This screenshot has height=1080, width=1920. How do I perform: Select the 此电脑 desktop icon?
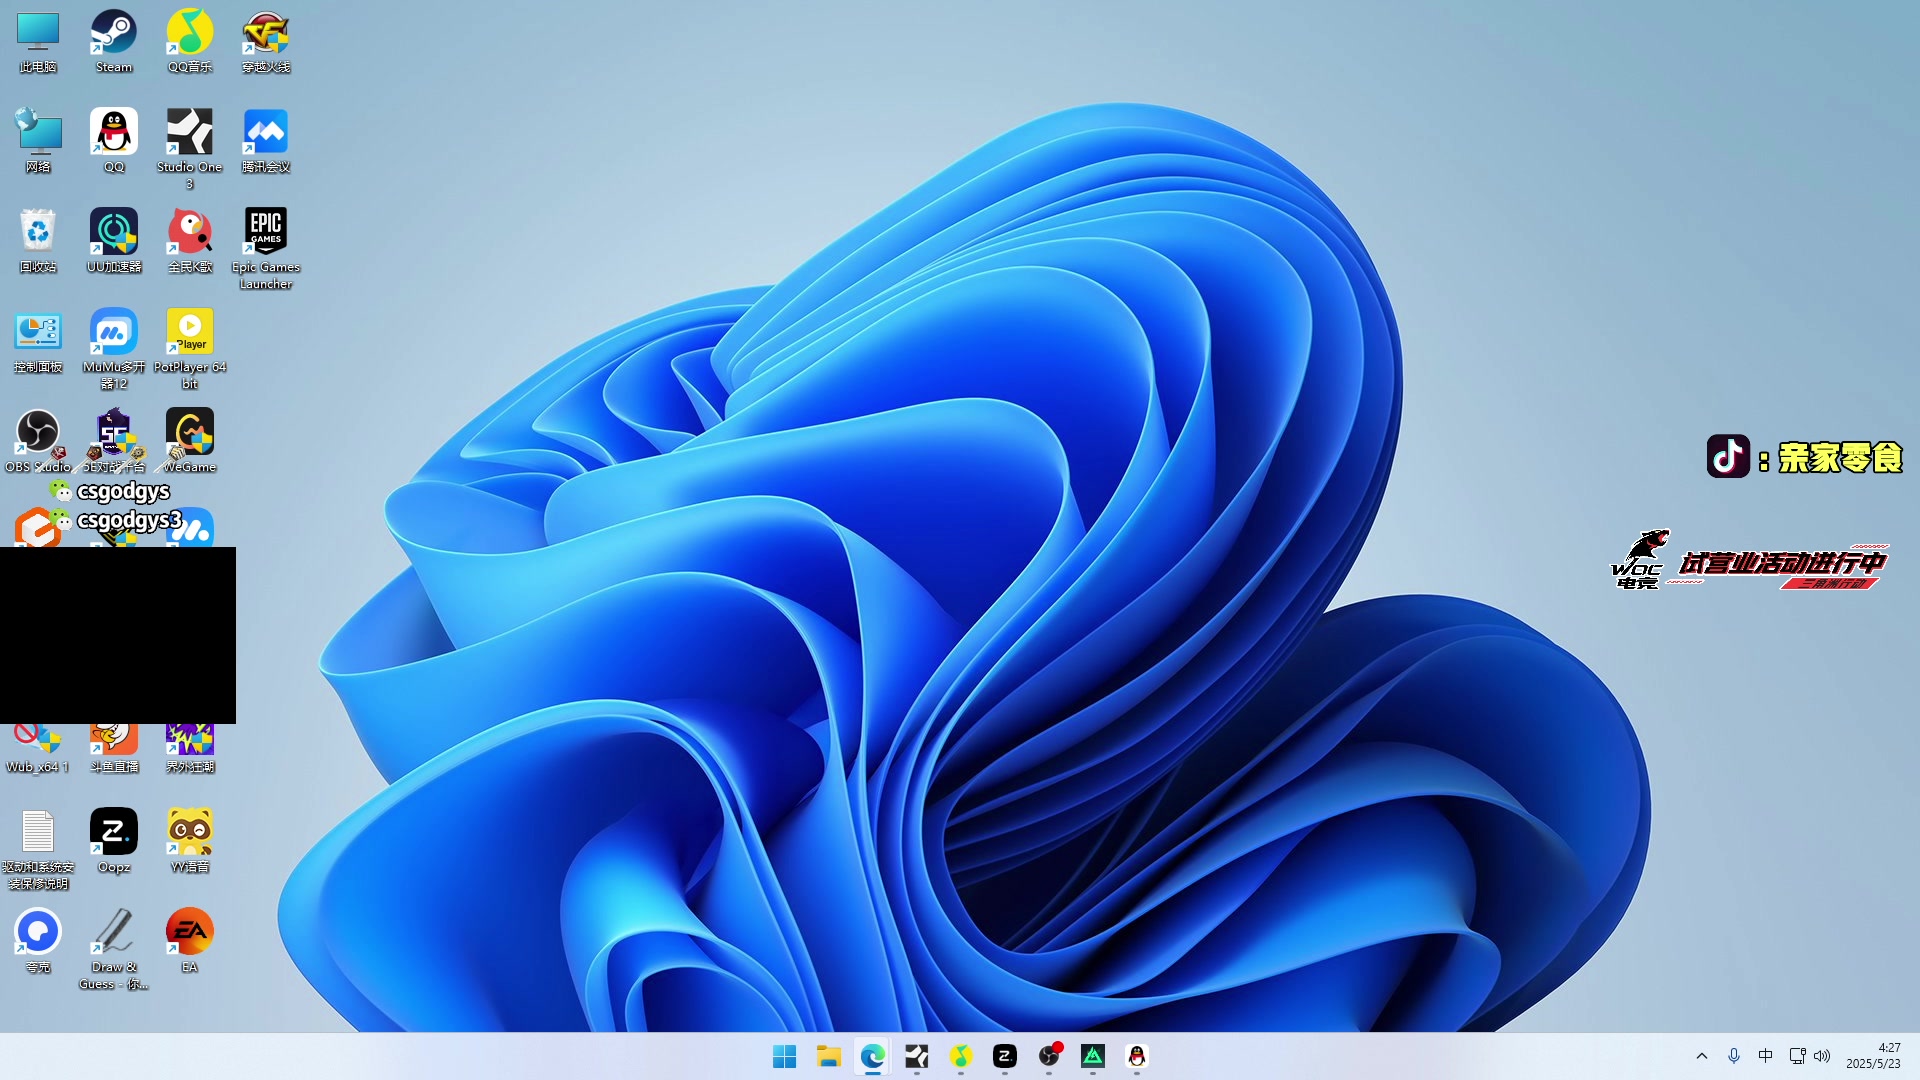click(x=38, y=42)
